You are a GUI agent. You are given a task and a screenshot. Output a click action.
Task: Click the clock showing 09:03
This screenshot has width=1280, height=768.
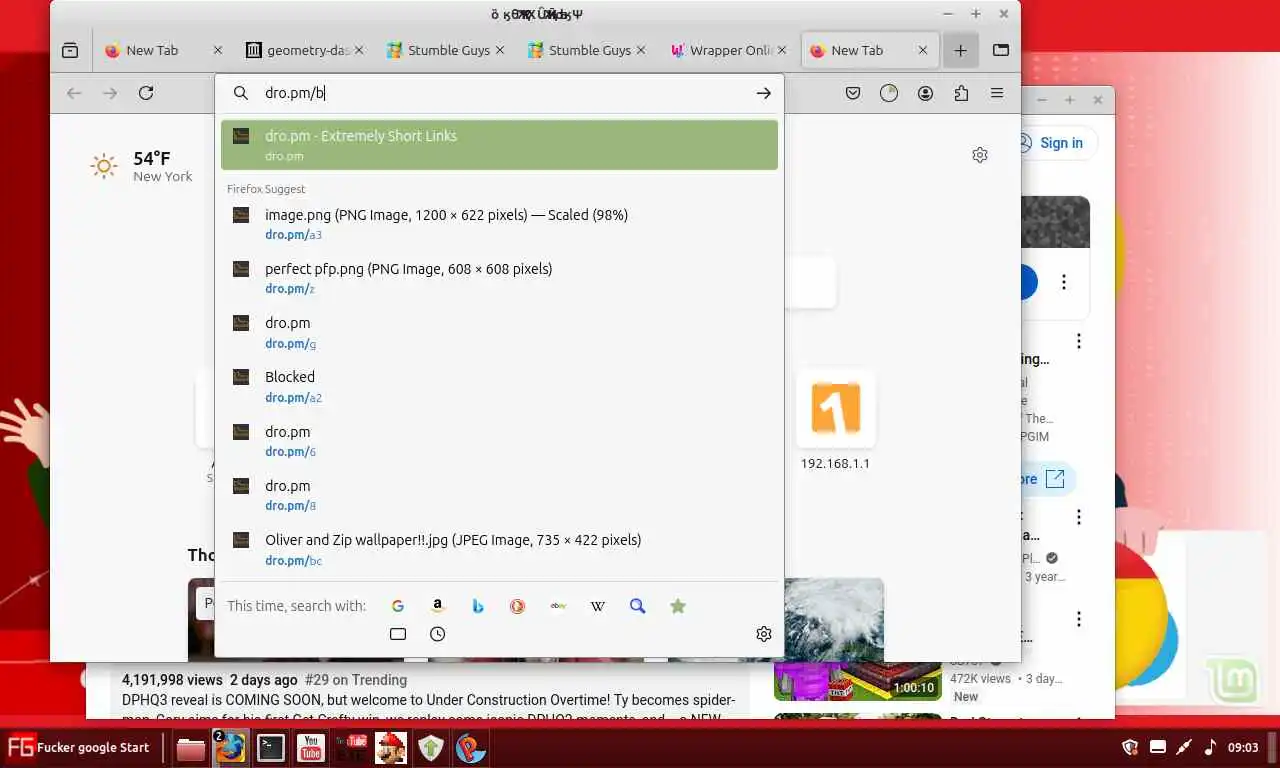(1243, 747)
